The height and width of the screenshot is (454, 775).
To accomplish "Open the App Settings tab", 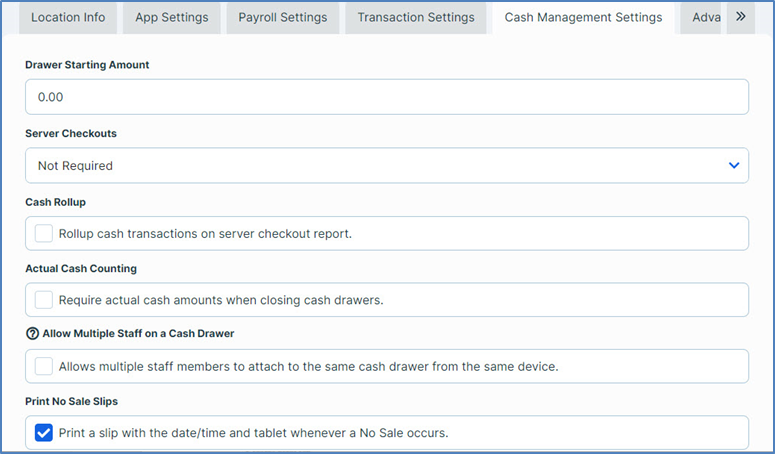I will 172,18.
